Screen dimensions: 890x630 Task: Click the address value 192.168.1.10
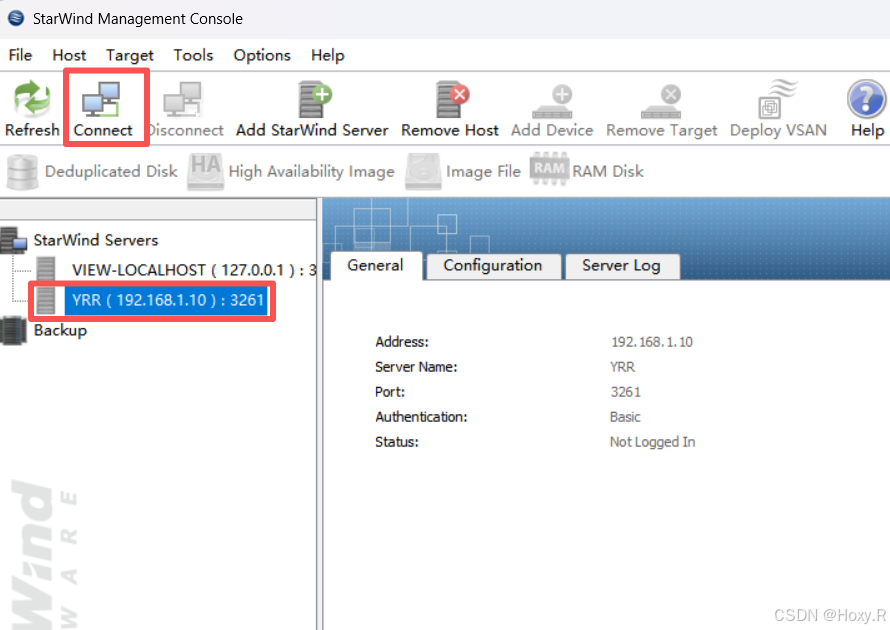pyautogui.click(x=652, y=342)
